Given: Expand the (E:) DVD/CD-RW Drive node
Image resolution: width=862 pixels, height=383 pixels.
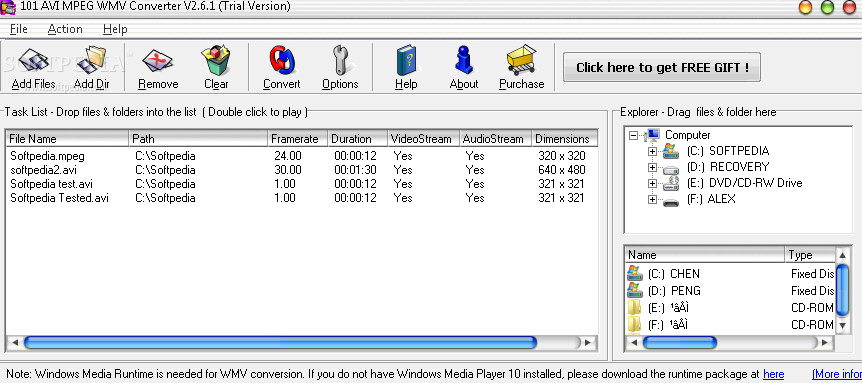Looking at the screenshot, I should 653,183.
